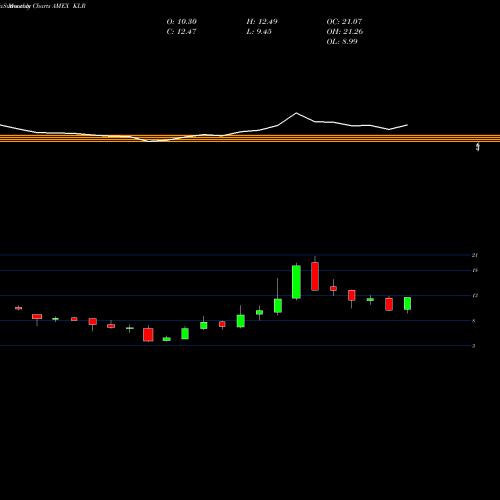The height and width of the screenshot is (500, 500).
Task: Click the '21' price axis label
Action: click(x=475, y=255)
